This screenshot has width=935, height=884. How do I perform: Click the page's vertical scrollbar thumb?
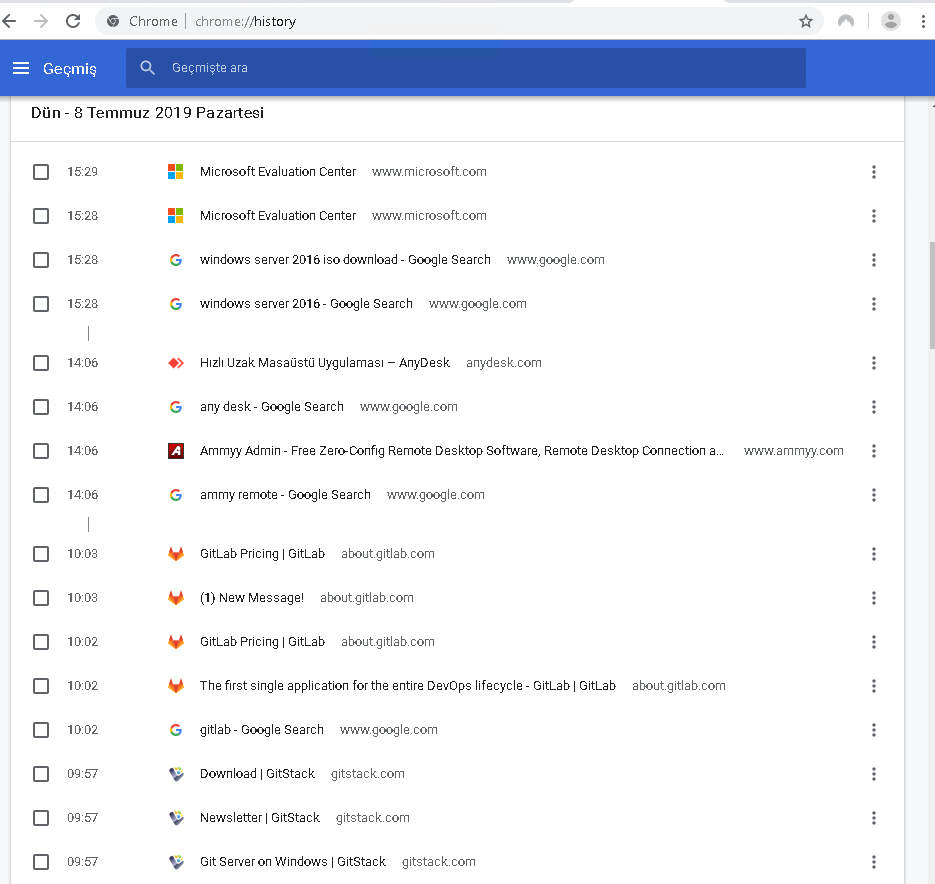pyautogui.click(x=931, y=295)
